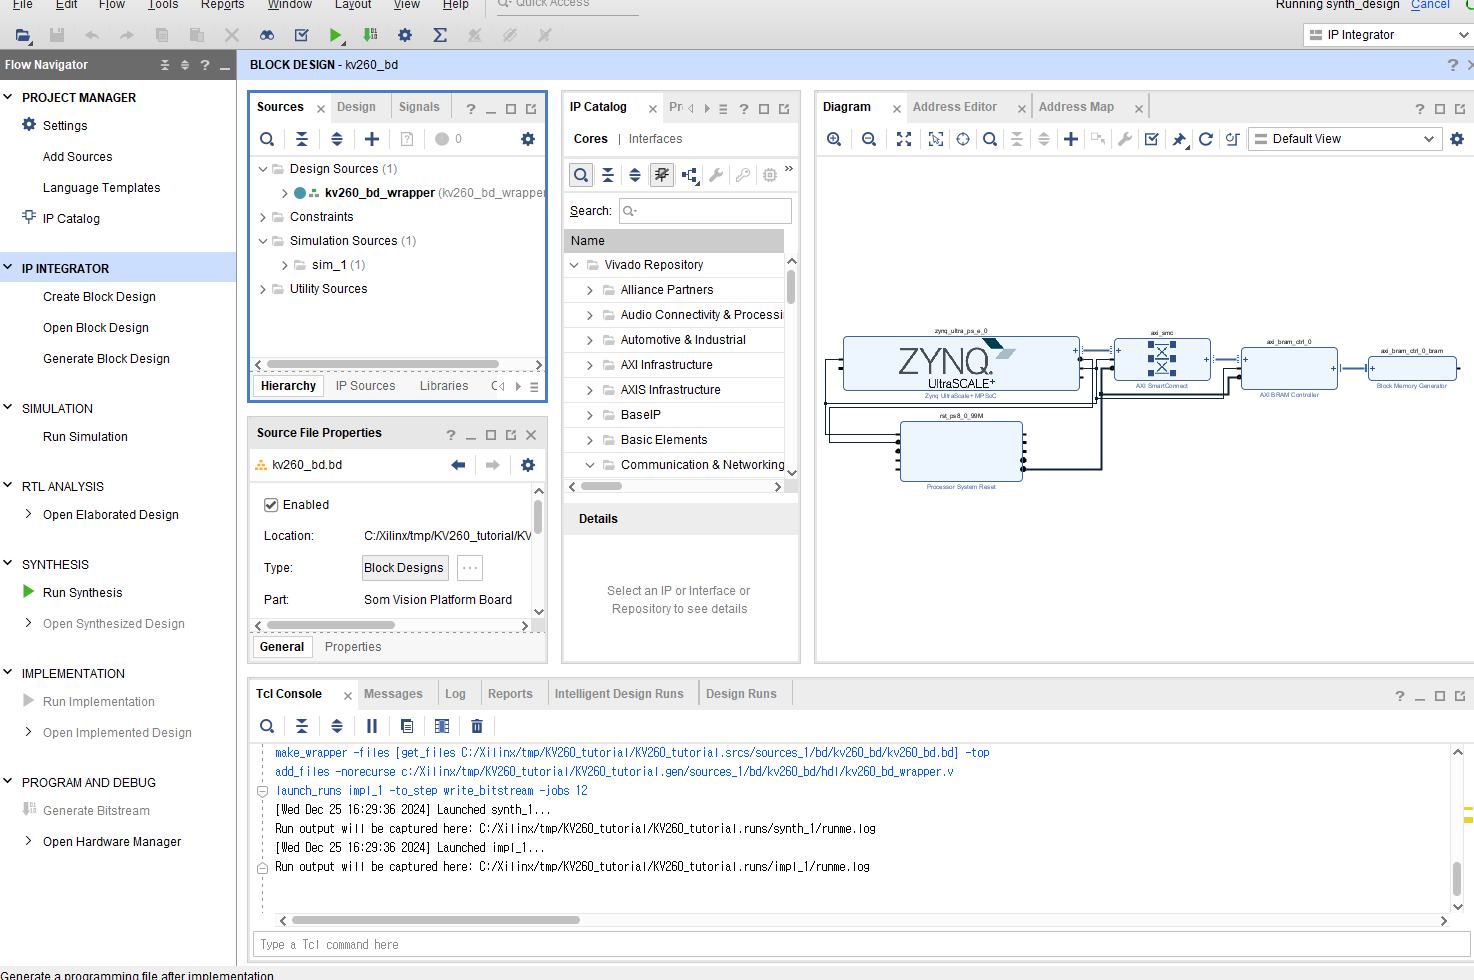Click Zynq UltraScale+ block in diagram
1474x980 pixels.
point(961,363)
